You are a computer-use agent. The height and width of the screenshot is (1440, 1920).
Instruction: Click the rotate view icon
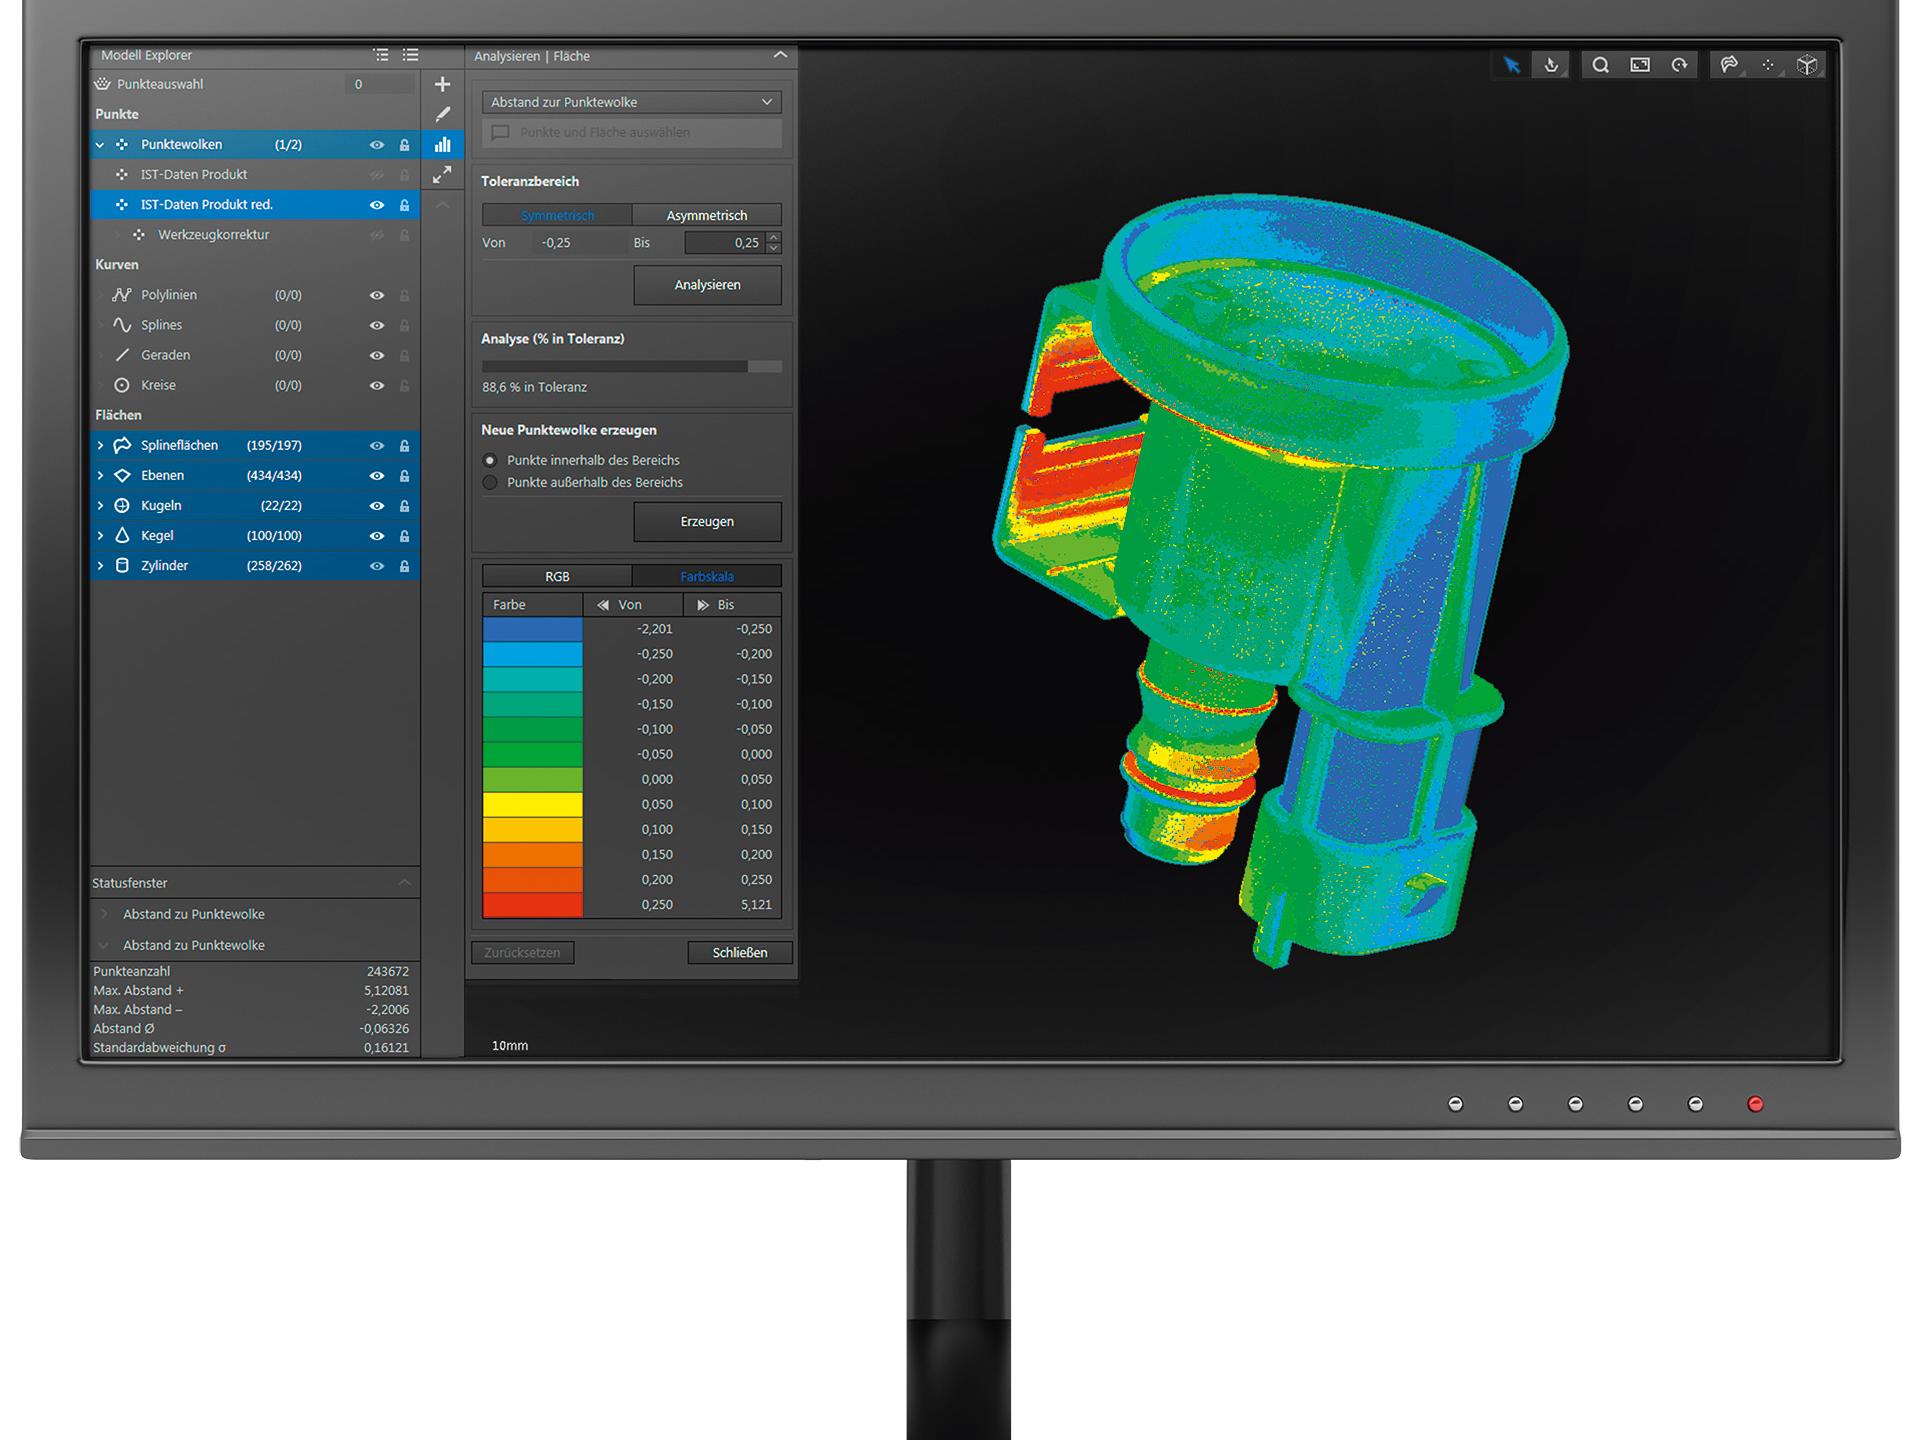(x=1679, y=65)
